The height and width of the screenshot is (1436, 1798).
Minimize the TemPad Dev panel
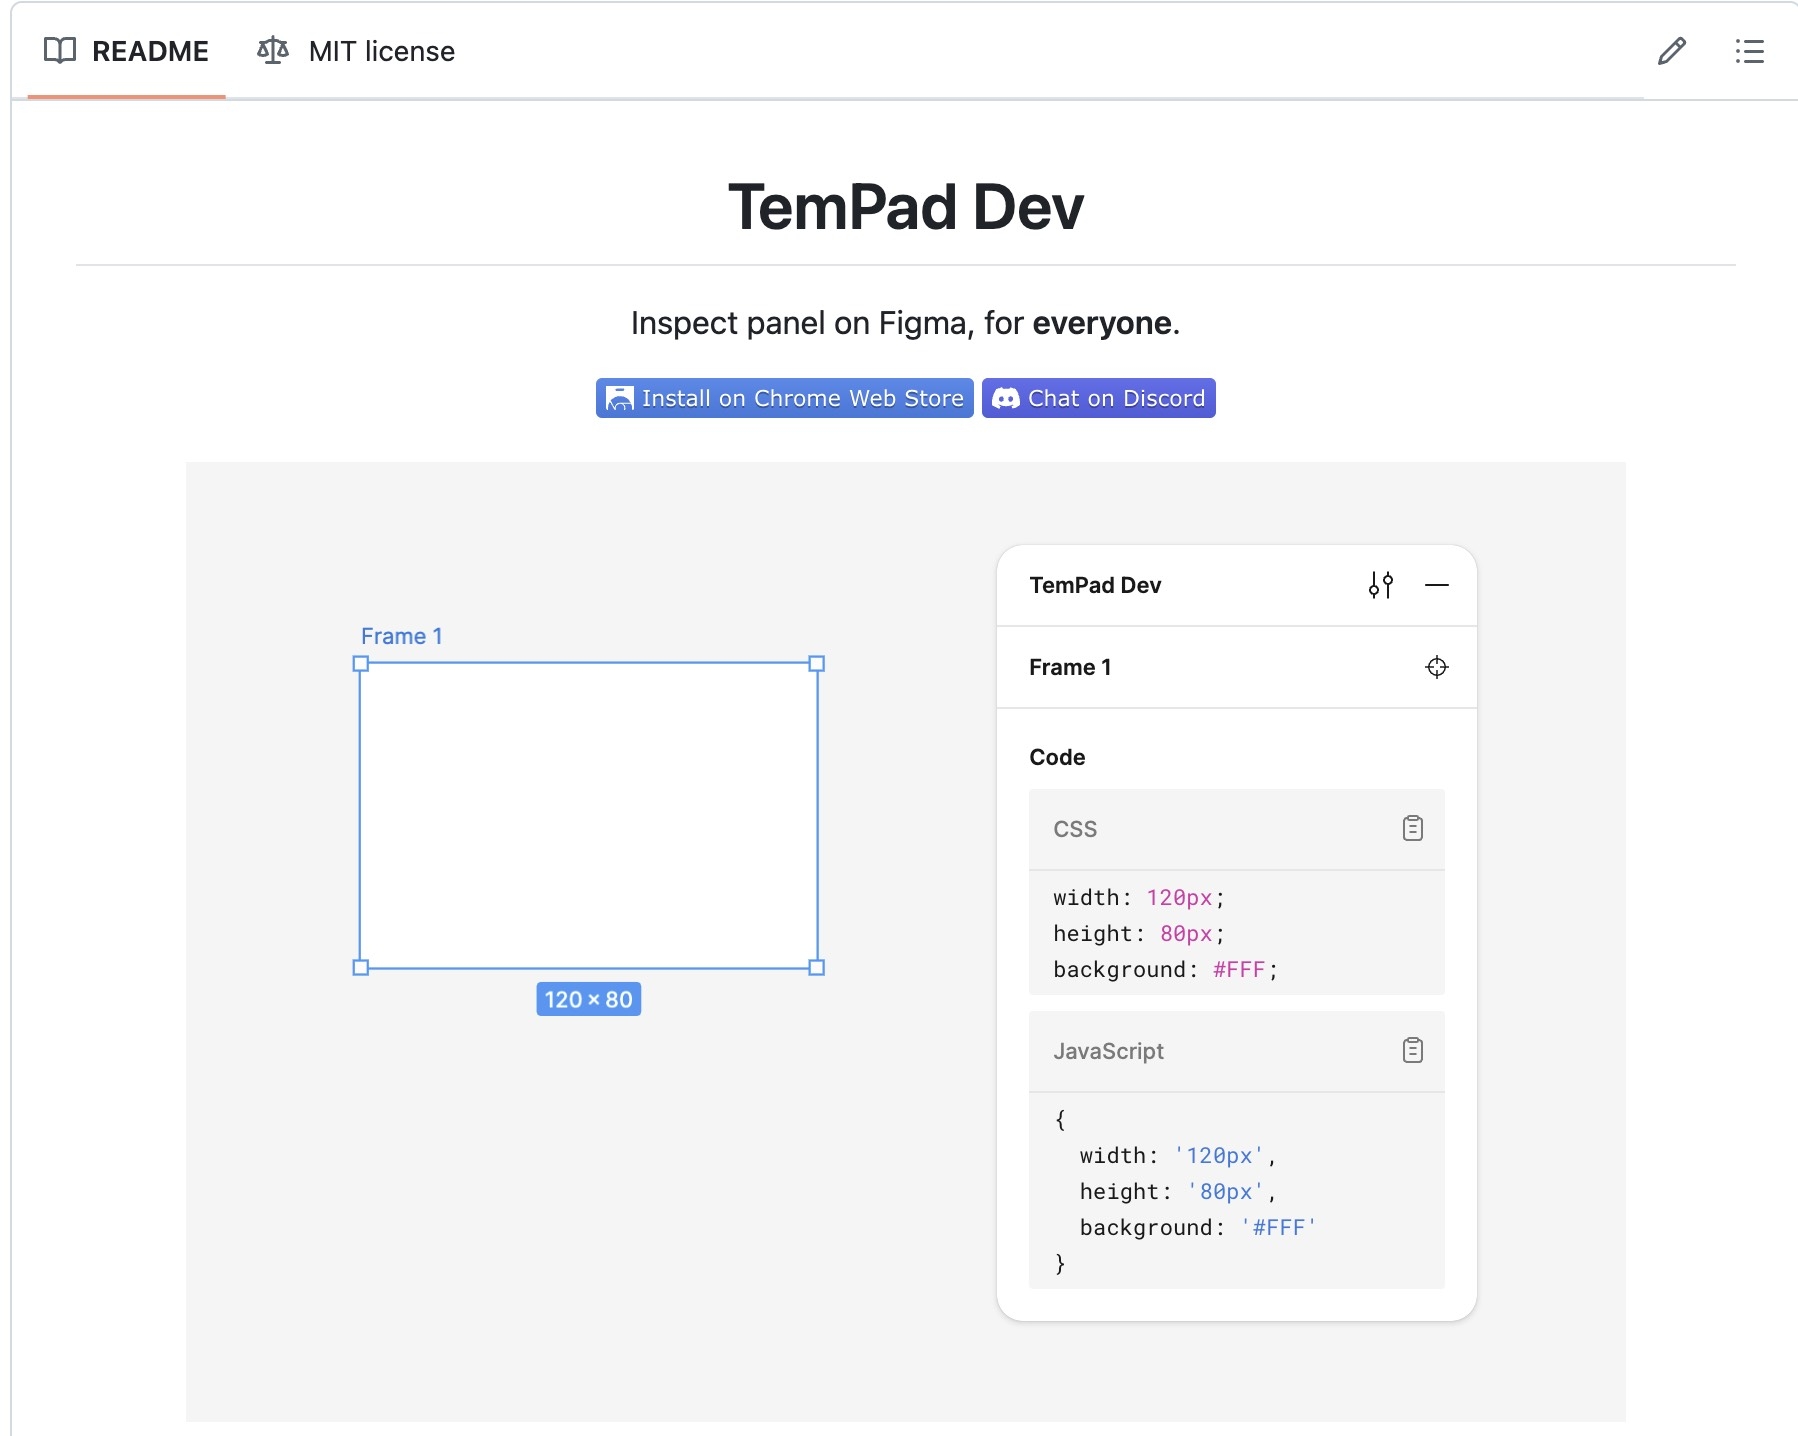point(1437,585)
